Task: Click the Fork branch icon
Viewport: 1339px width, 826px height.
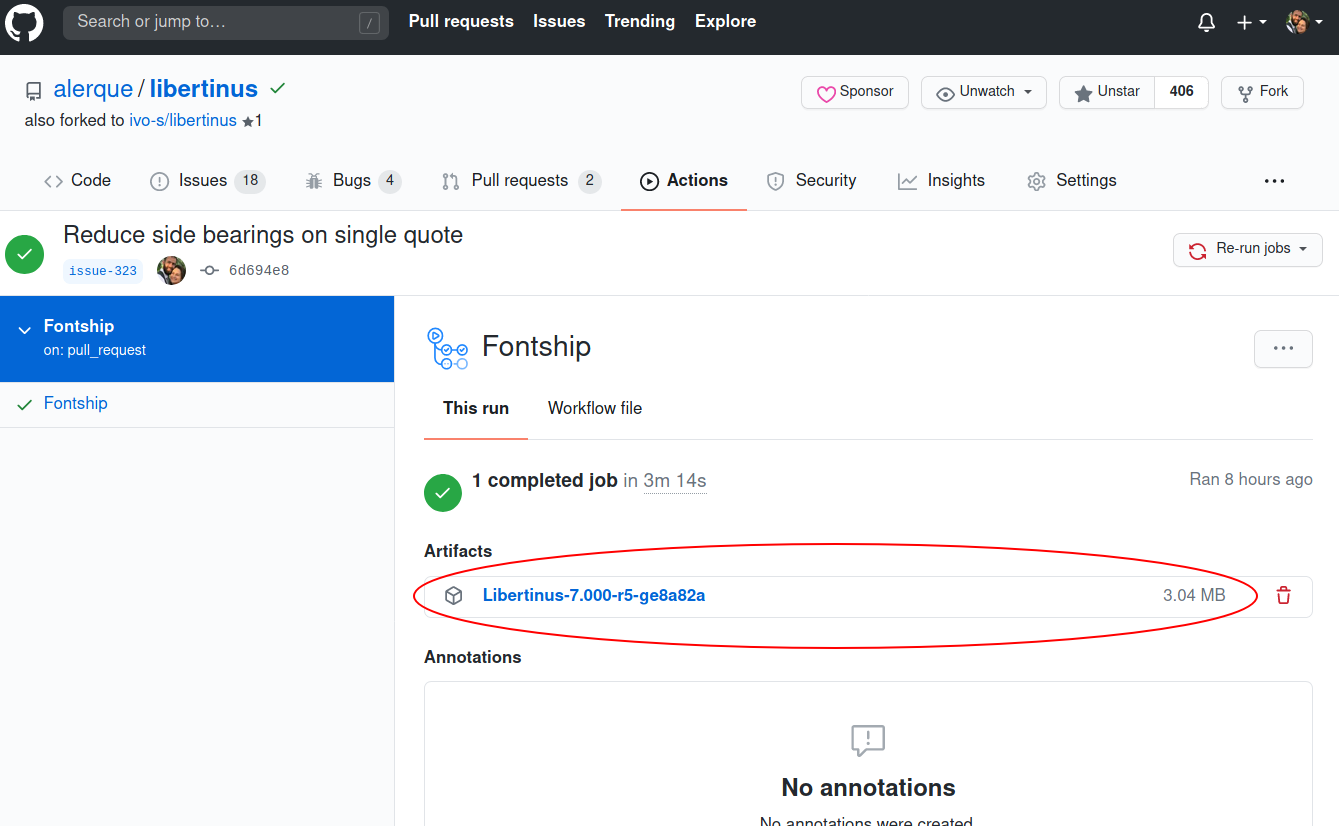Action: tap(1246, 94)
